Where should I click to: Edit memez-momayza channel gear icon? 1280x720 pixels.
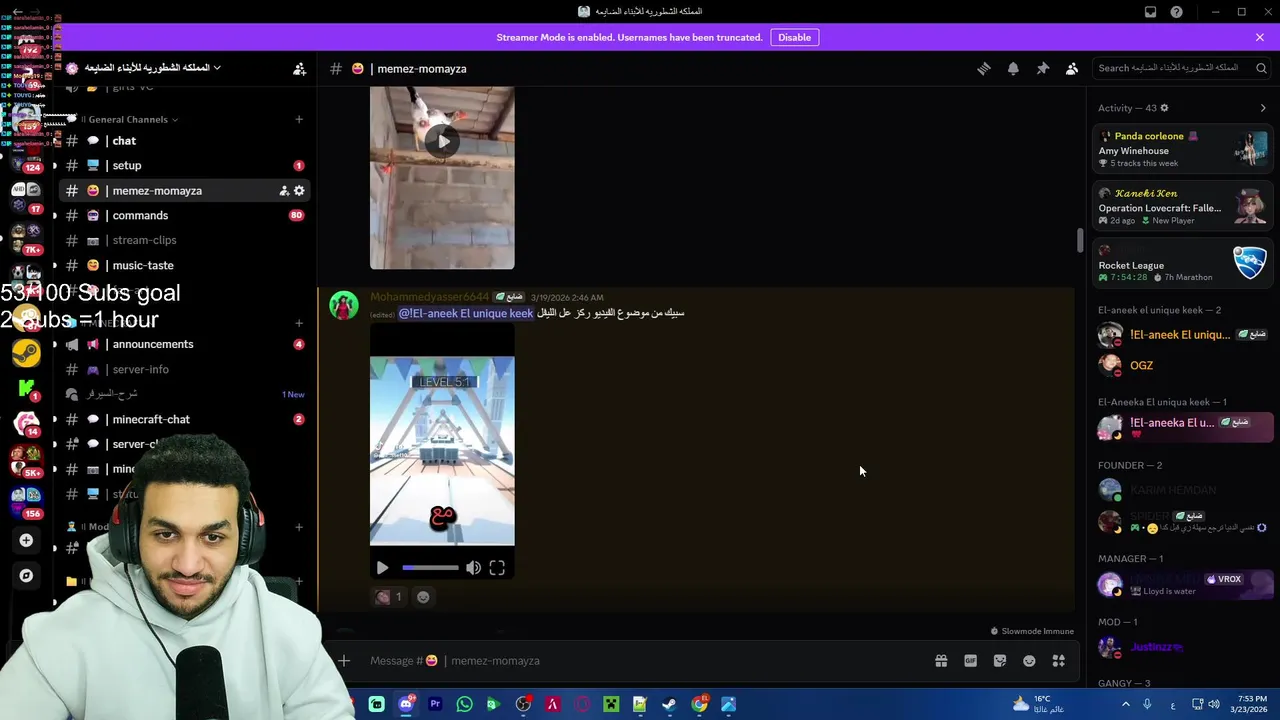coord(299,190)
